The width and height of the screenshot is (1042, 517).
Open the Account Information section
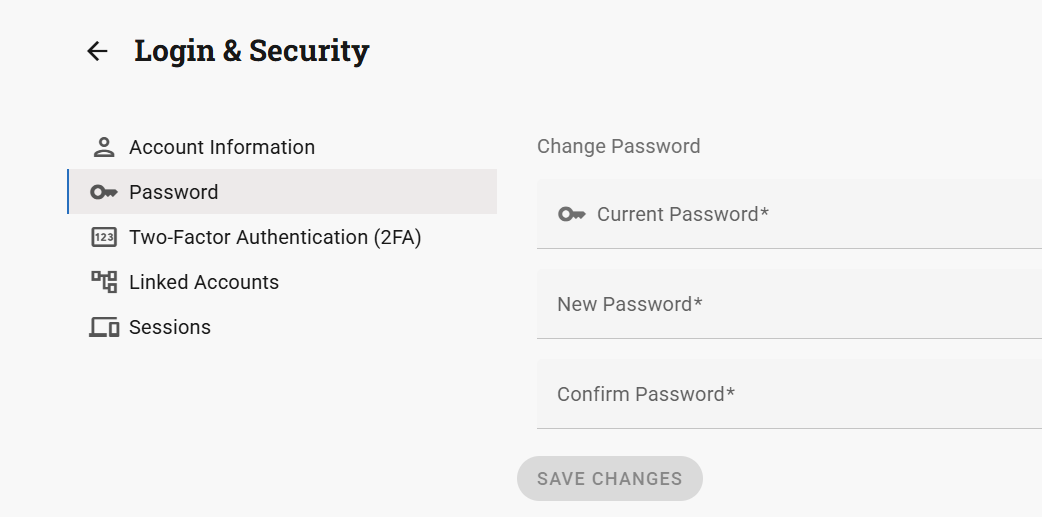point(222,147)
